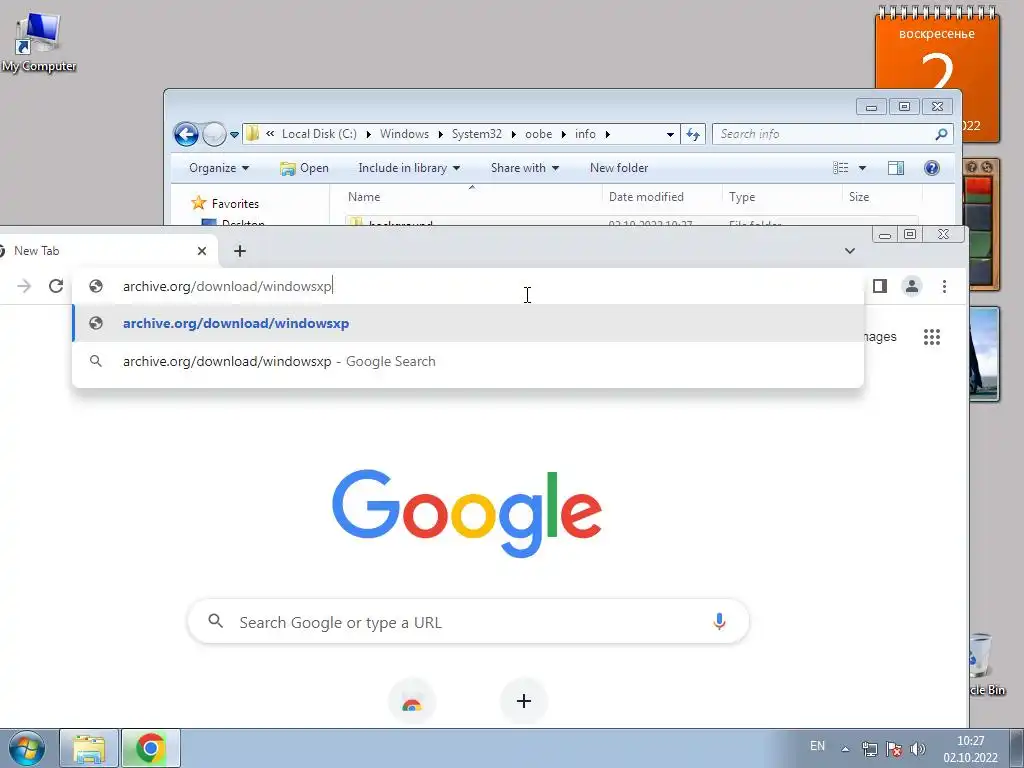Open the network tray icon

pos(869,749)
